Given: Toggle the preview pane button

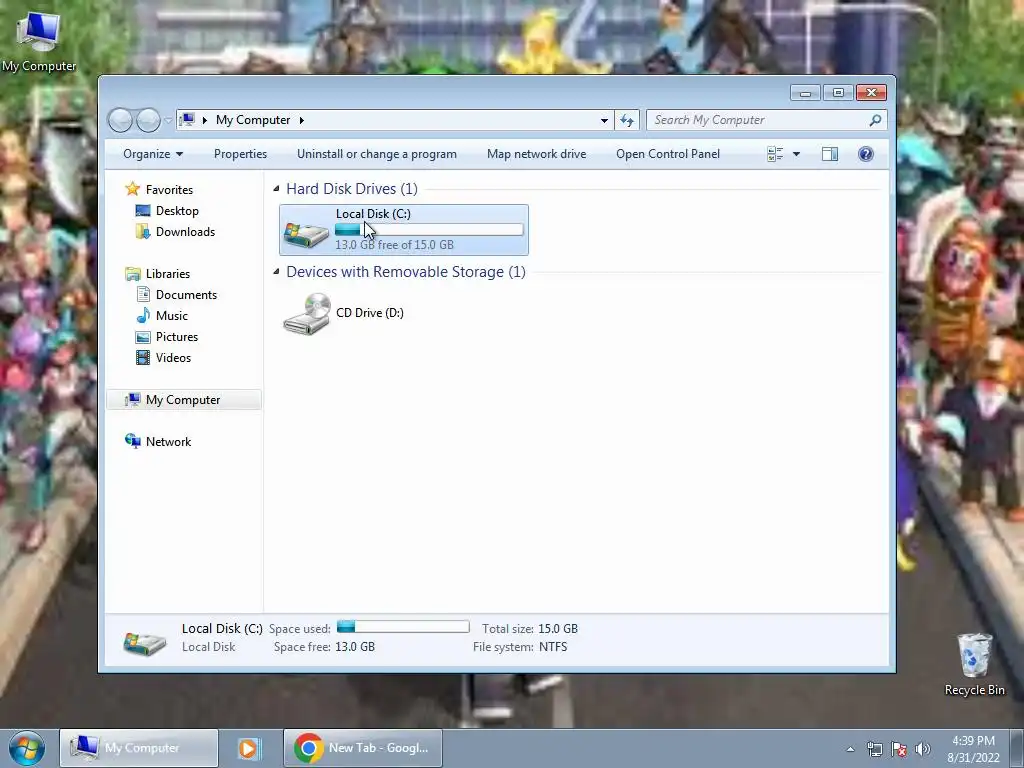Looking at the screenshot, I should 829,154.
